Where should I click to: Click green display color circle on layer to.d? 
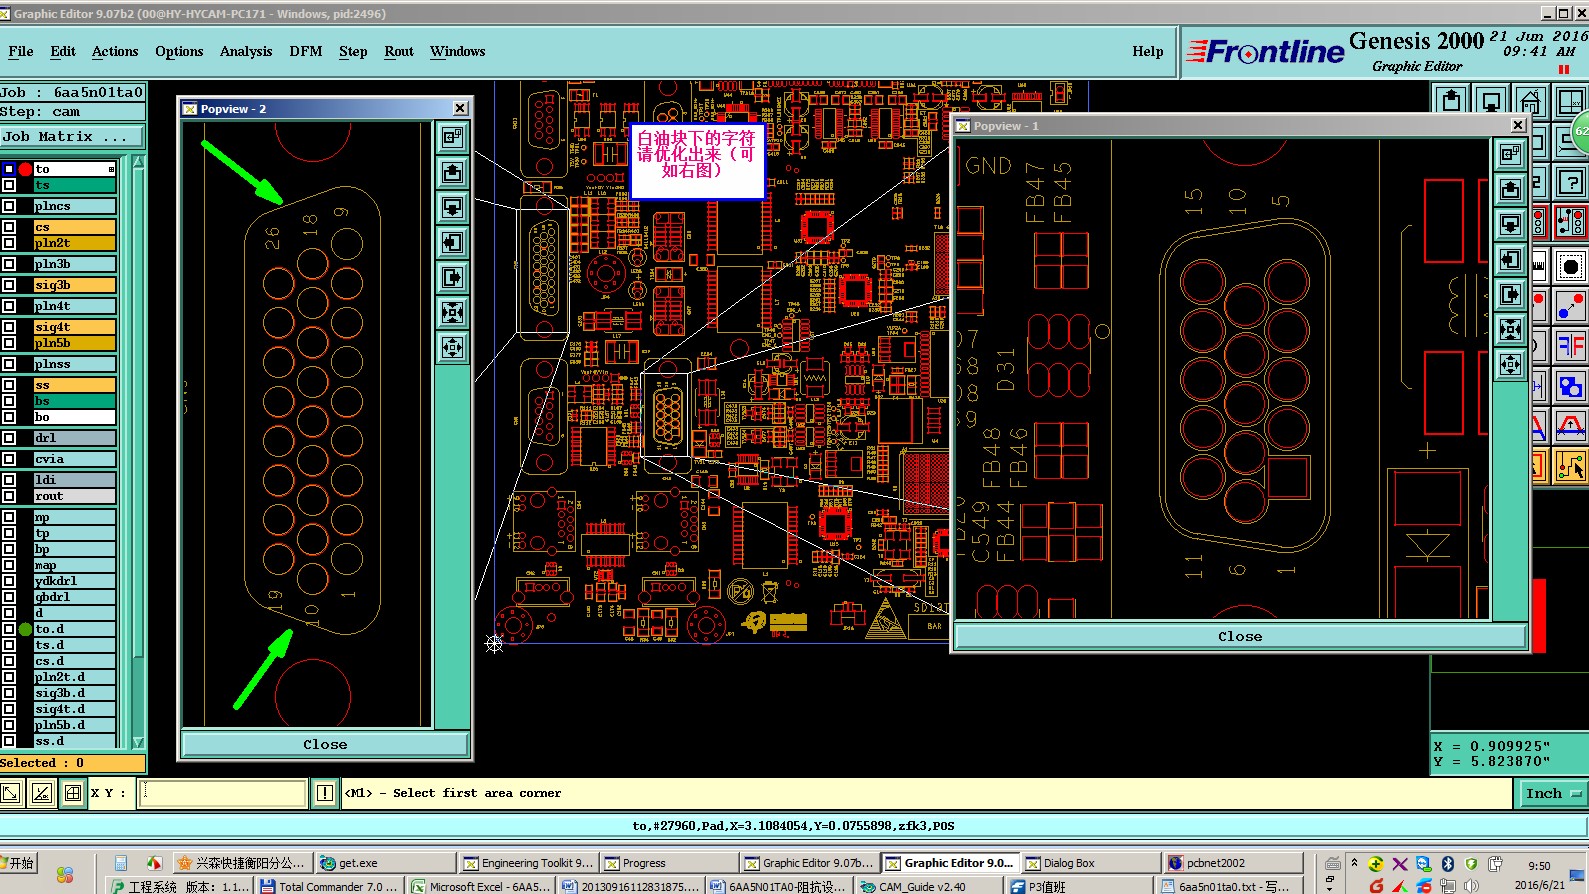coord(25,629)
